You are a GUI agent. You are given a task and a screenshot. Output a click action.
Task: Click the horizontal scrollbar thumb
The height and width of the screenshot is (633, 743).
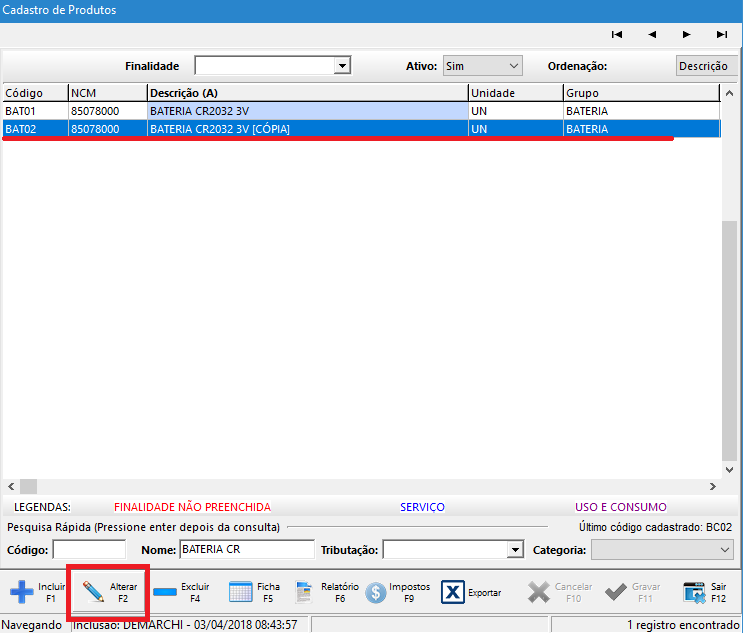pyautogui.click(x=28, y=487)
